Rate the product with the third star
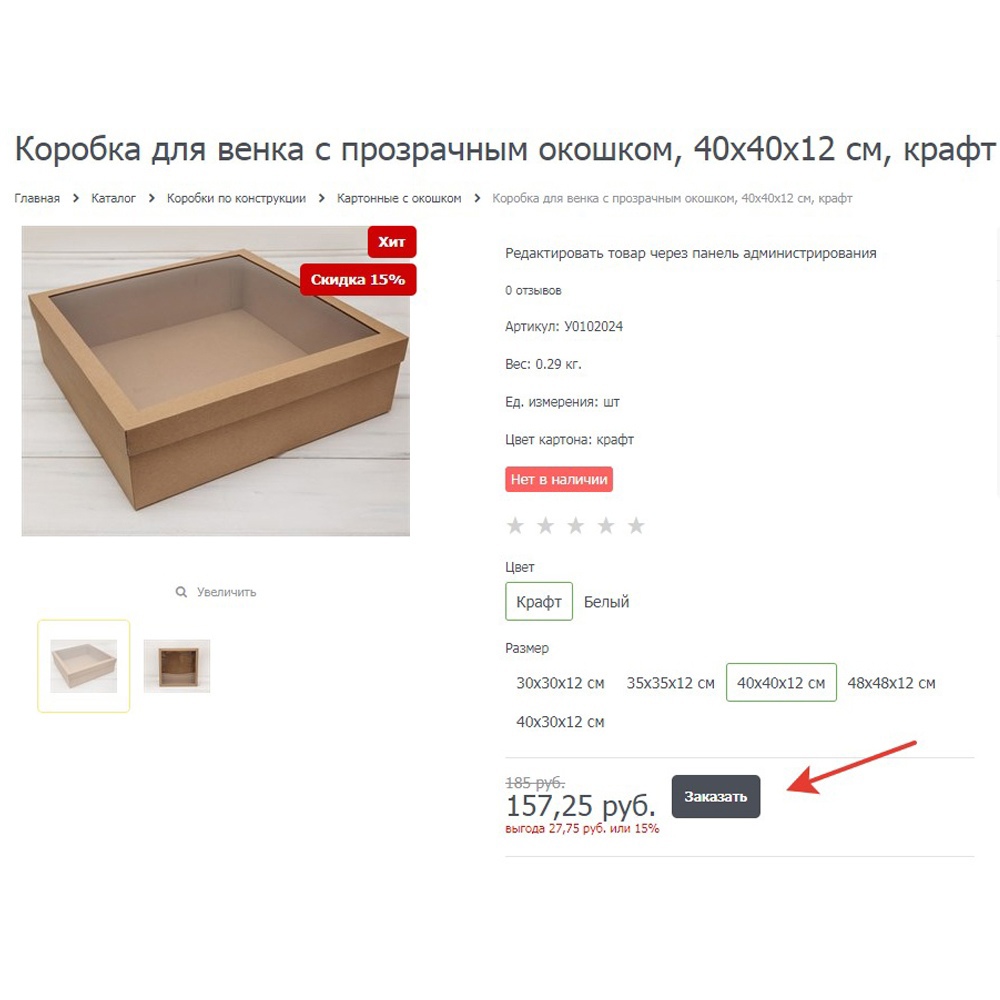 click(576, 526)
